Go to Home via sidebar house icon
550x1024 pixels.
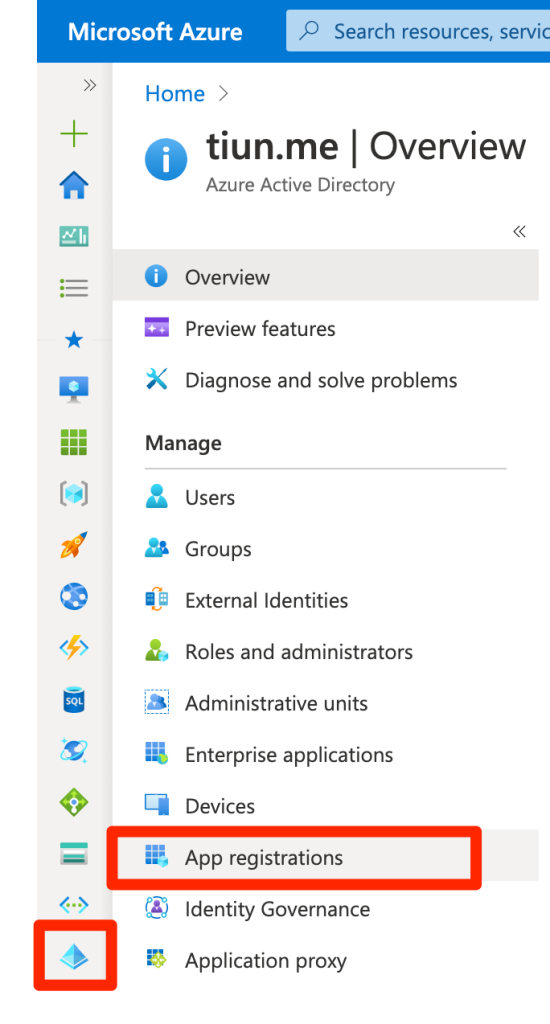coord(74,185)
